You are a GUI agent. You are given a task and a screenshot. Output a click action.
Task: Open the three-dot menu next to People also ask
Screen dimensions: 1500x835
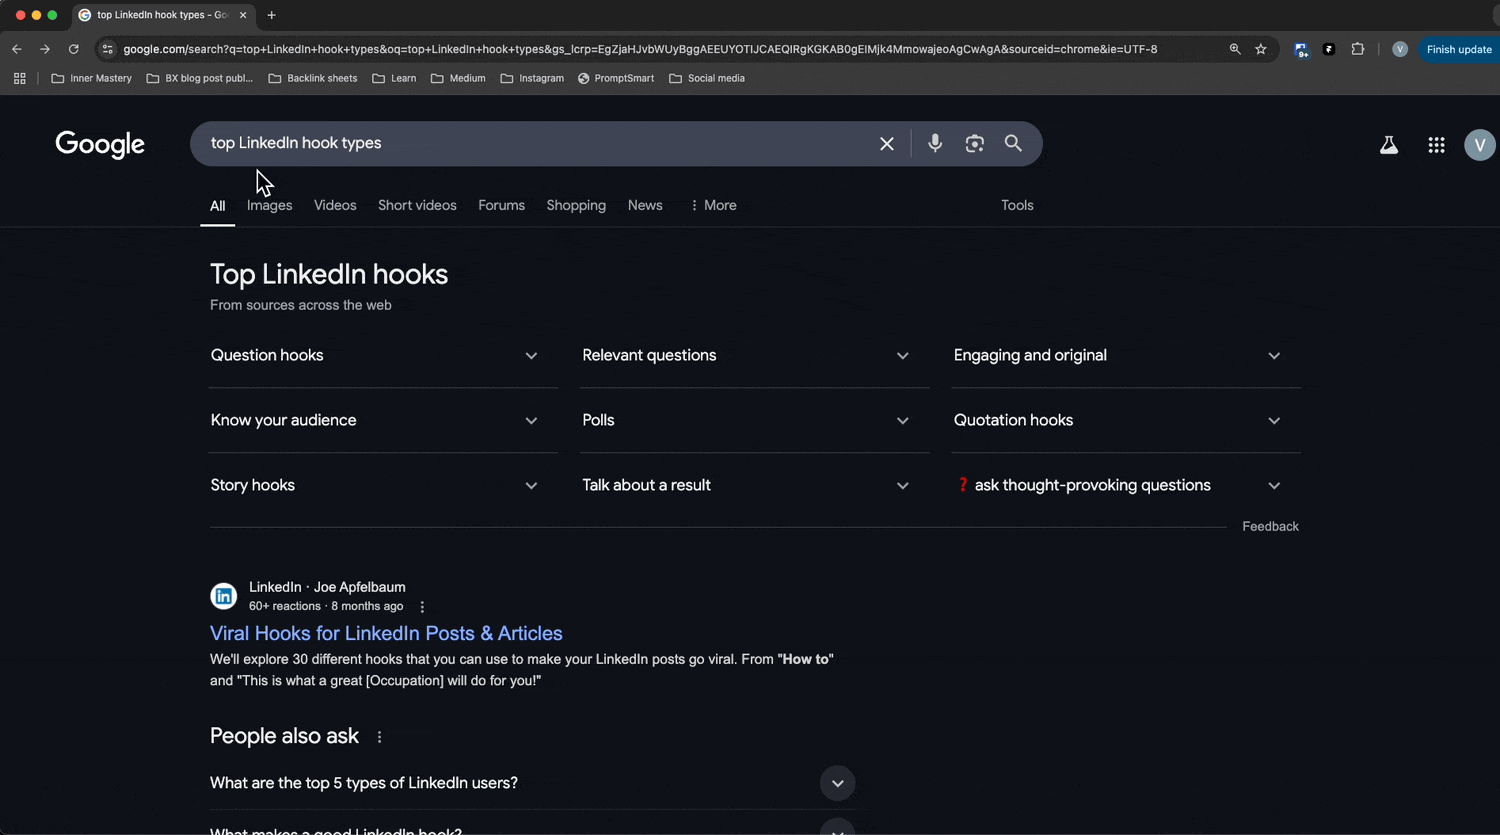(x=379, y=737)
